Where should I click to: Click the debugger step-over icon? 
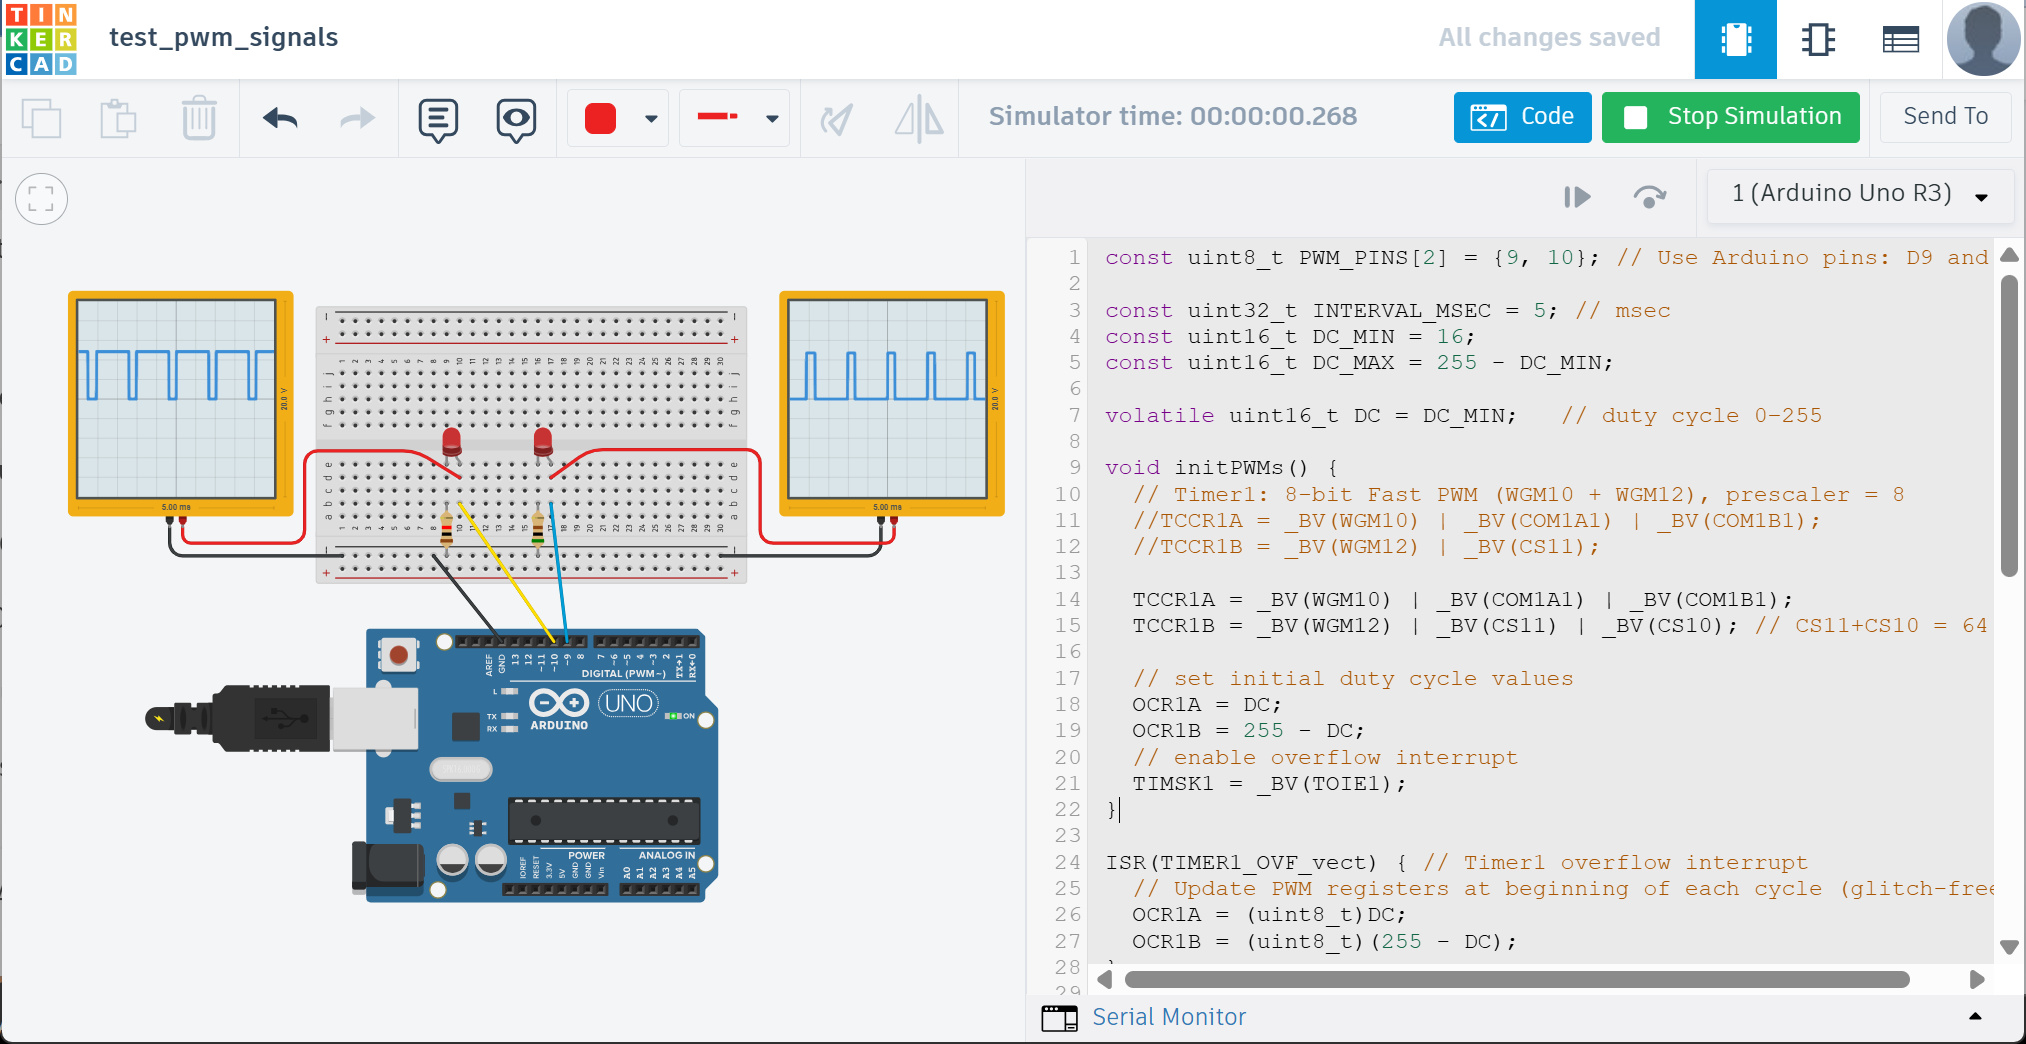coord(1649,196)
